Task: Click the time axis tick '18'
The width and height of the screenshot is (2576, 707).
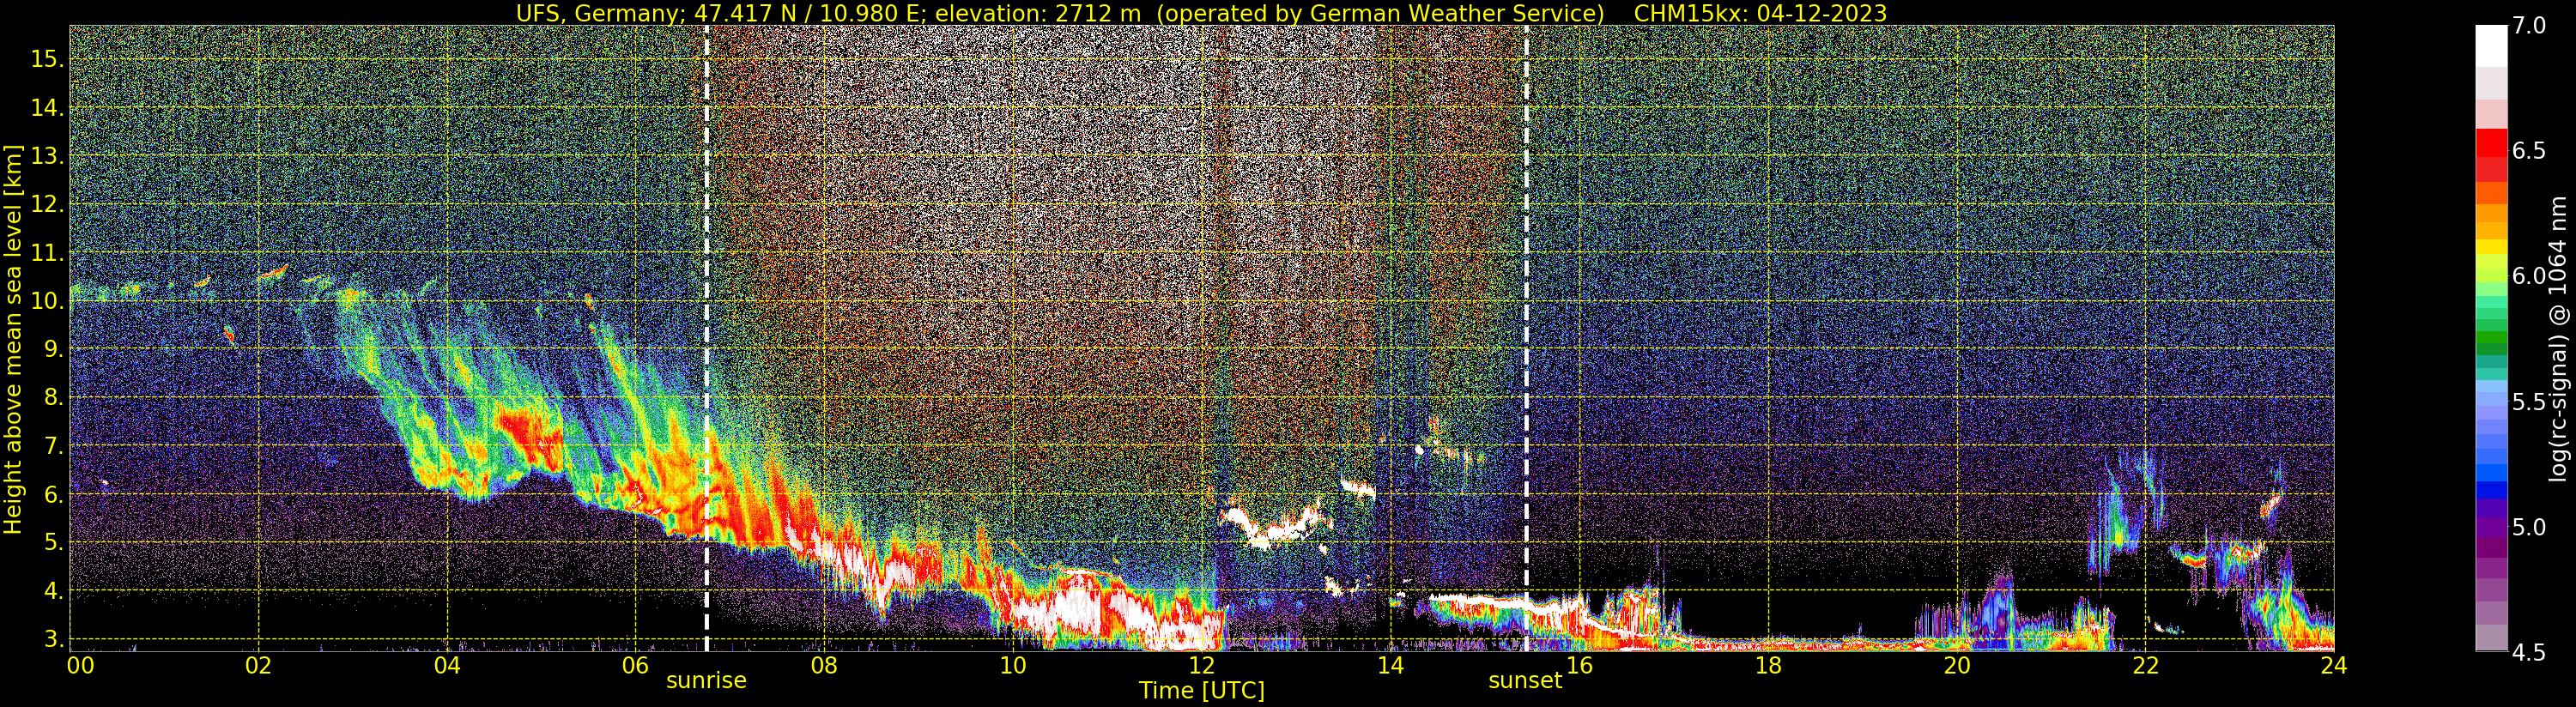Action: 1768,666
